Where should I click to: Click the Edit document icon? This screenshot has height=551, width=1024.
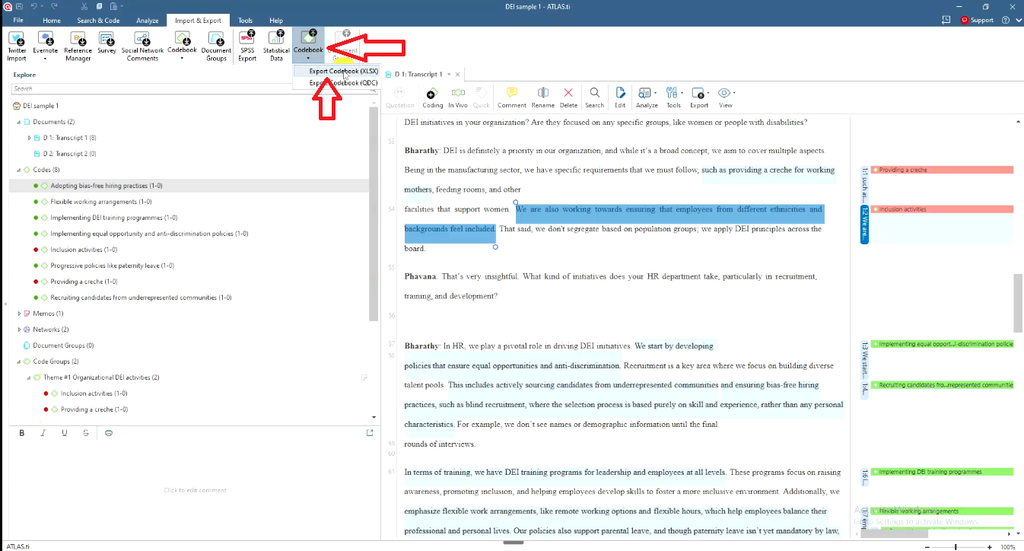[620, 97]
